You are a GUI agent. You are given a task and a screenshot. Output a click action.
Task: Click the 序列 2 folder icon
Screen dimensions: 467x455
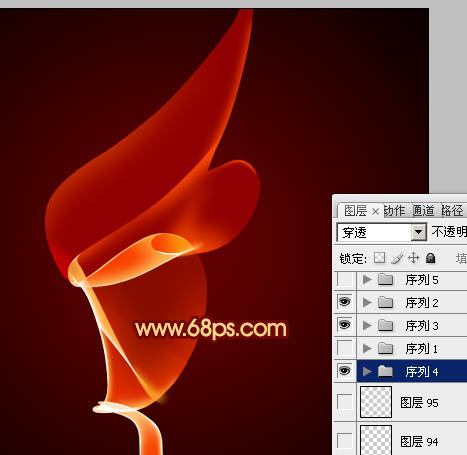386,302
